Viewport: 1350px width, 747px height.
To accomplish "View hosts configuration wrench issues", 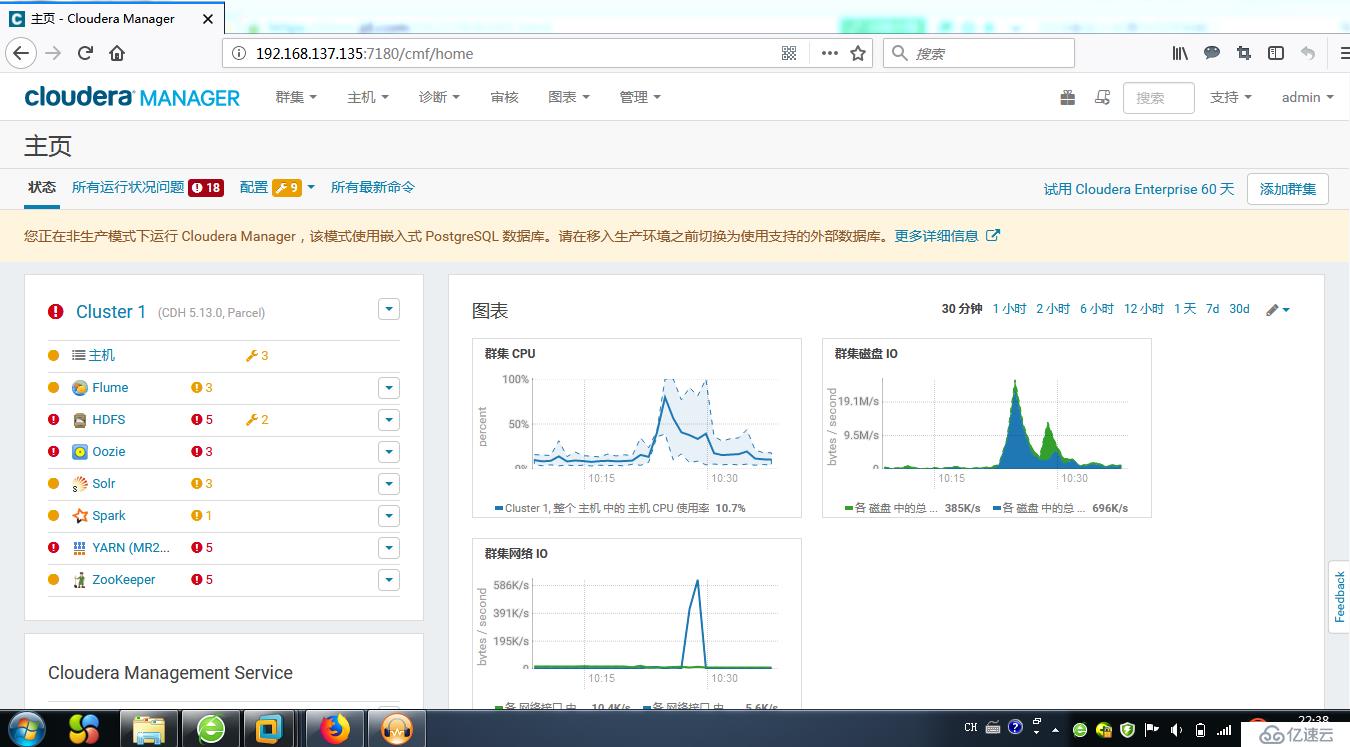I will coord(257,356).
